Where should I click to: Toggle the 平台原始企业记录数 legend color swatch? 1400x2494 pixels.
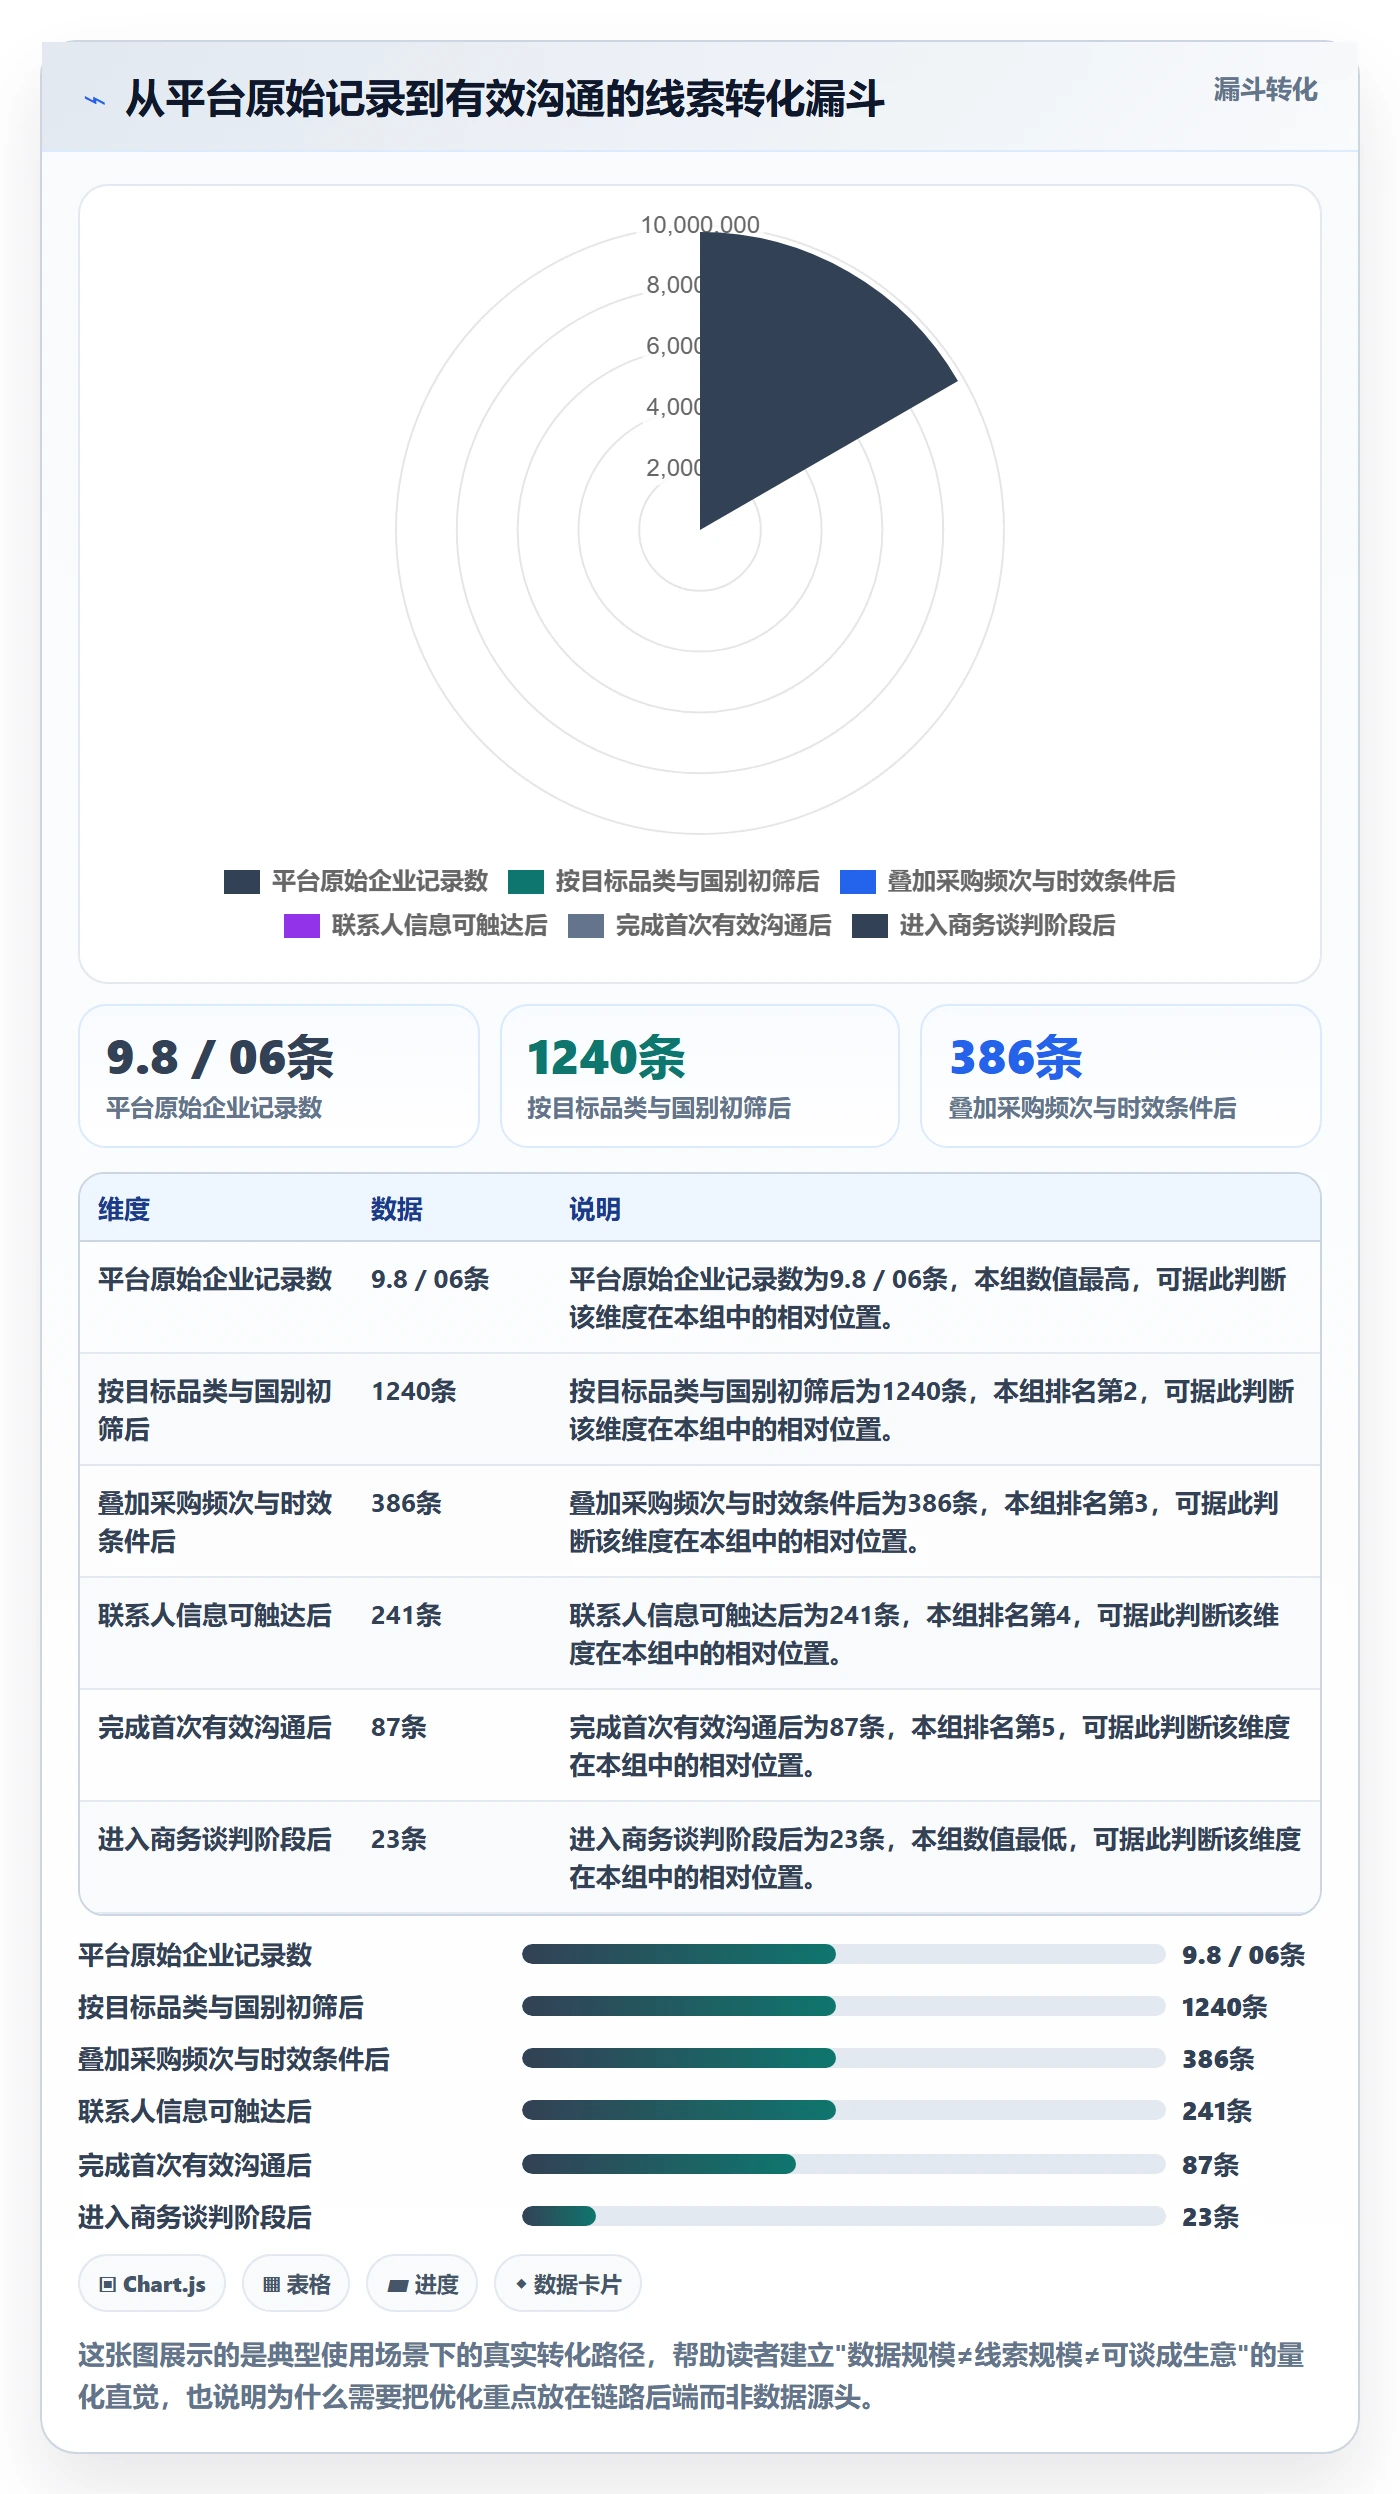point(242,882)
